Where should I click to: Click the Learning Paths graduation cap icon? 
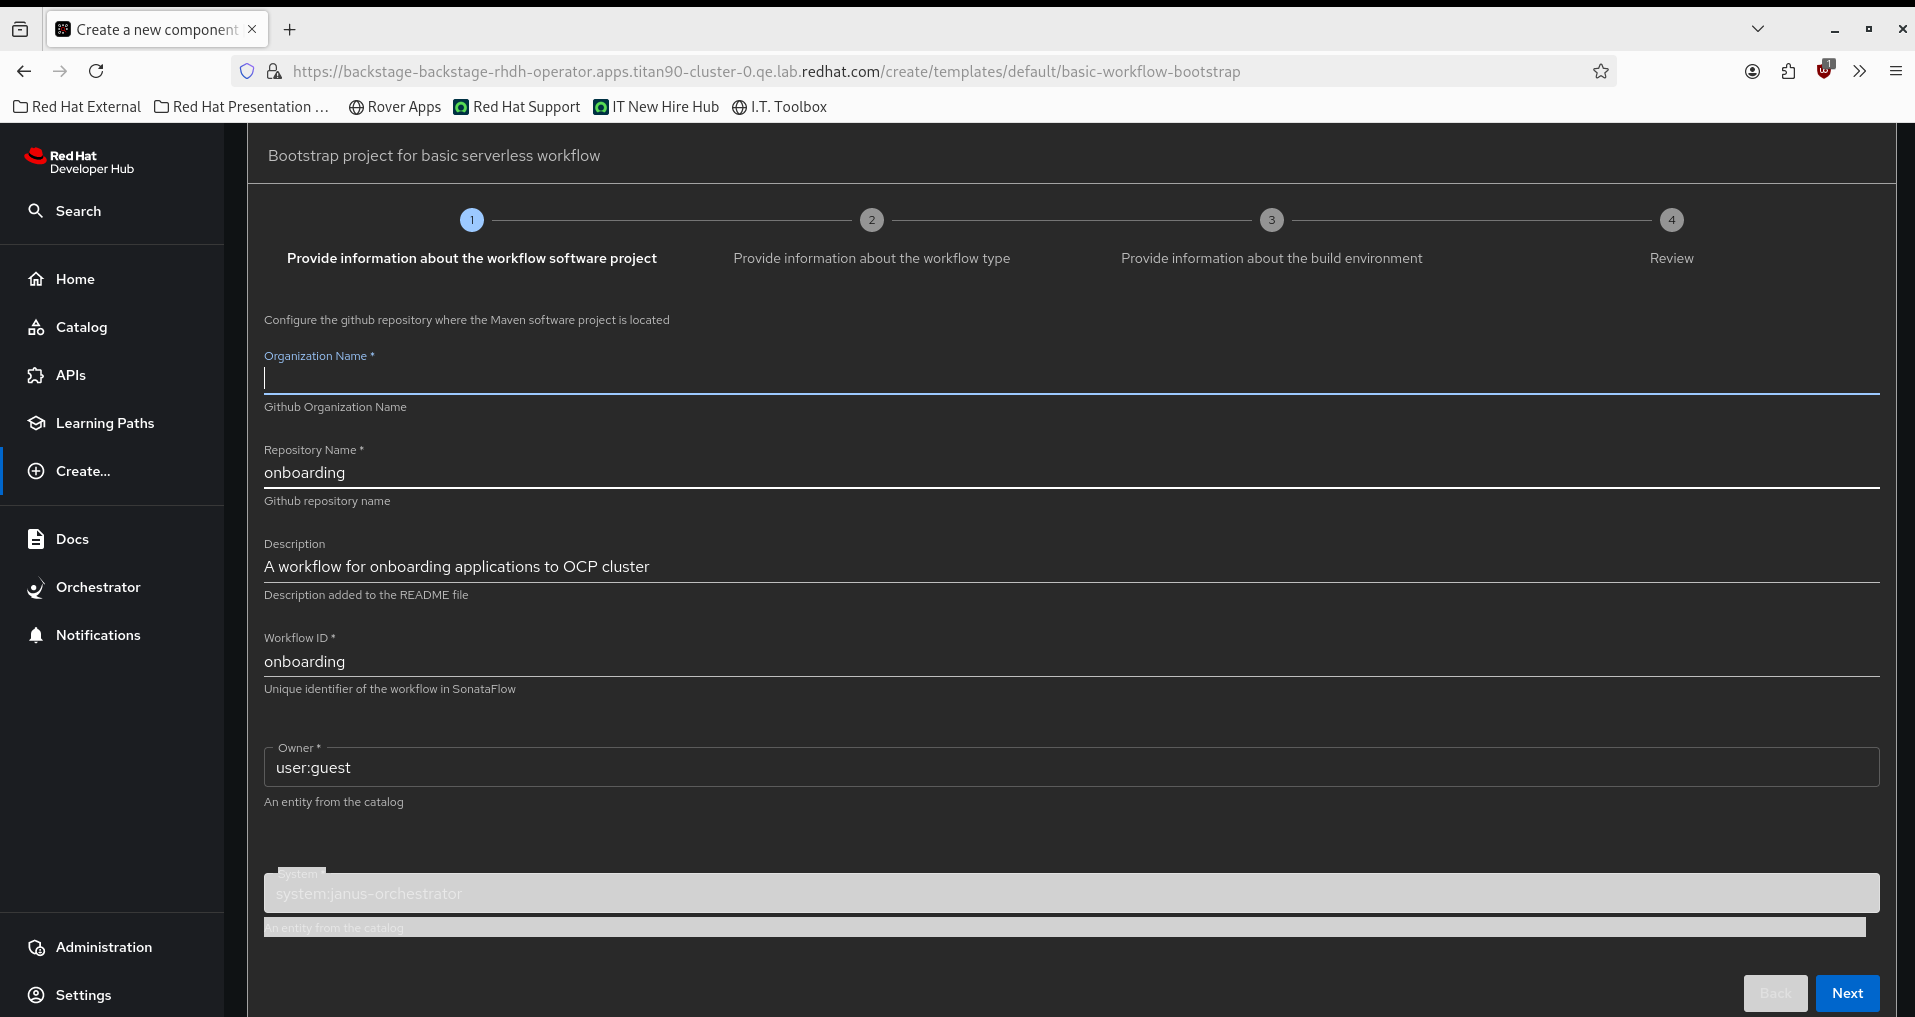pos(36,423)
